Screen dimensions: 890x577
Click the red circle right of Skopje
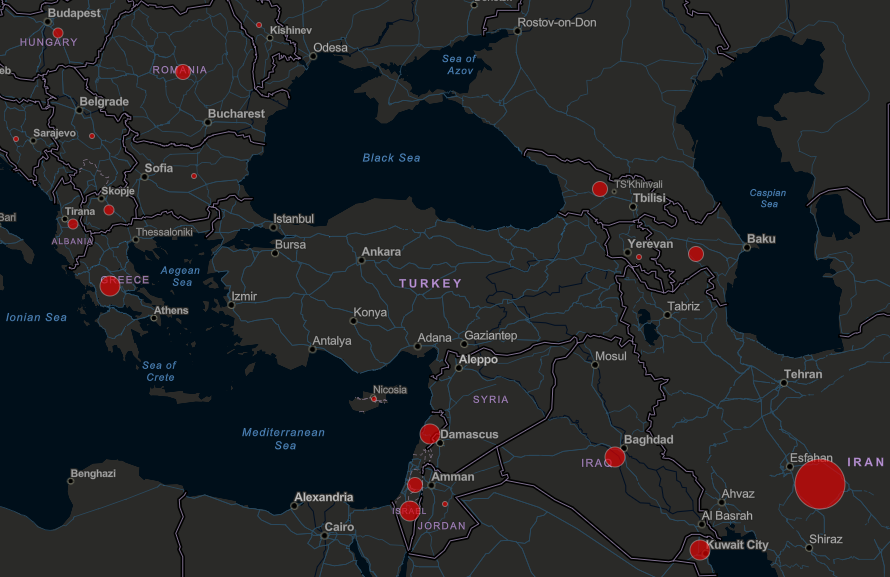pyautogui.click(x=109, y=210)
